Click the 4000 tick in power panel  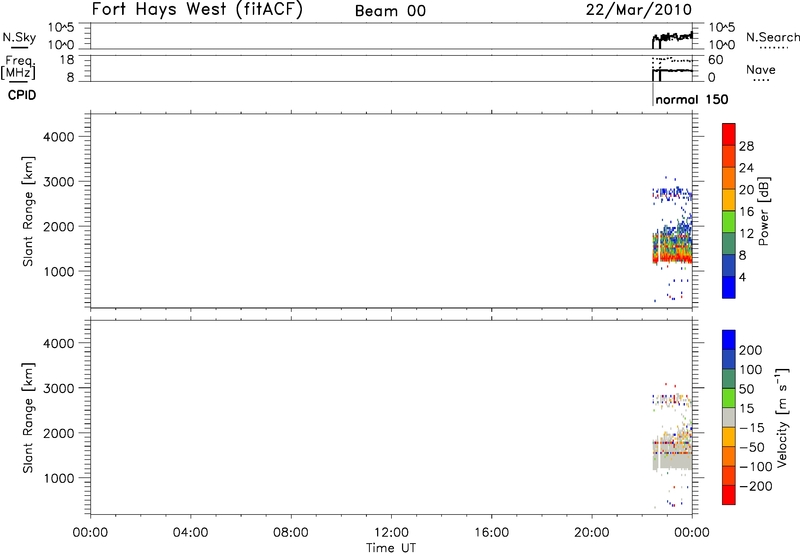pyautogui.click(x=59, y=137)
